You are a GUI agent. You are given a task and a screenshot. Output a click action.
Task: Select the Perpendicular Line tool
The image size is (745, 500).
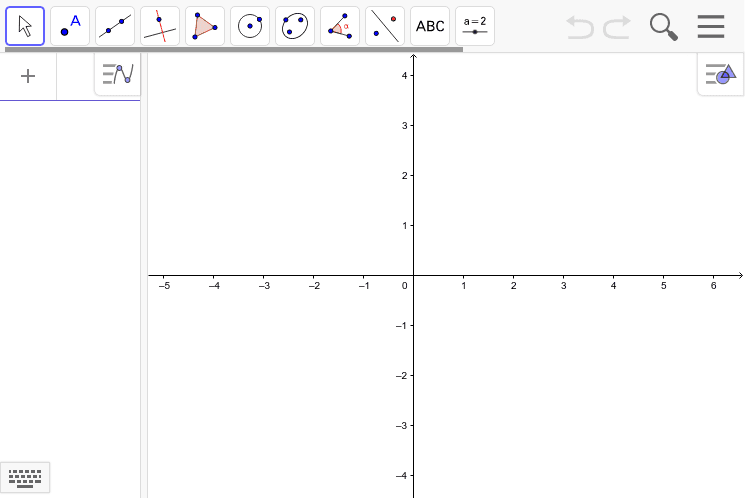160,26
